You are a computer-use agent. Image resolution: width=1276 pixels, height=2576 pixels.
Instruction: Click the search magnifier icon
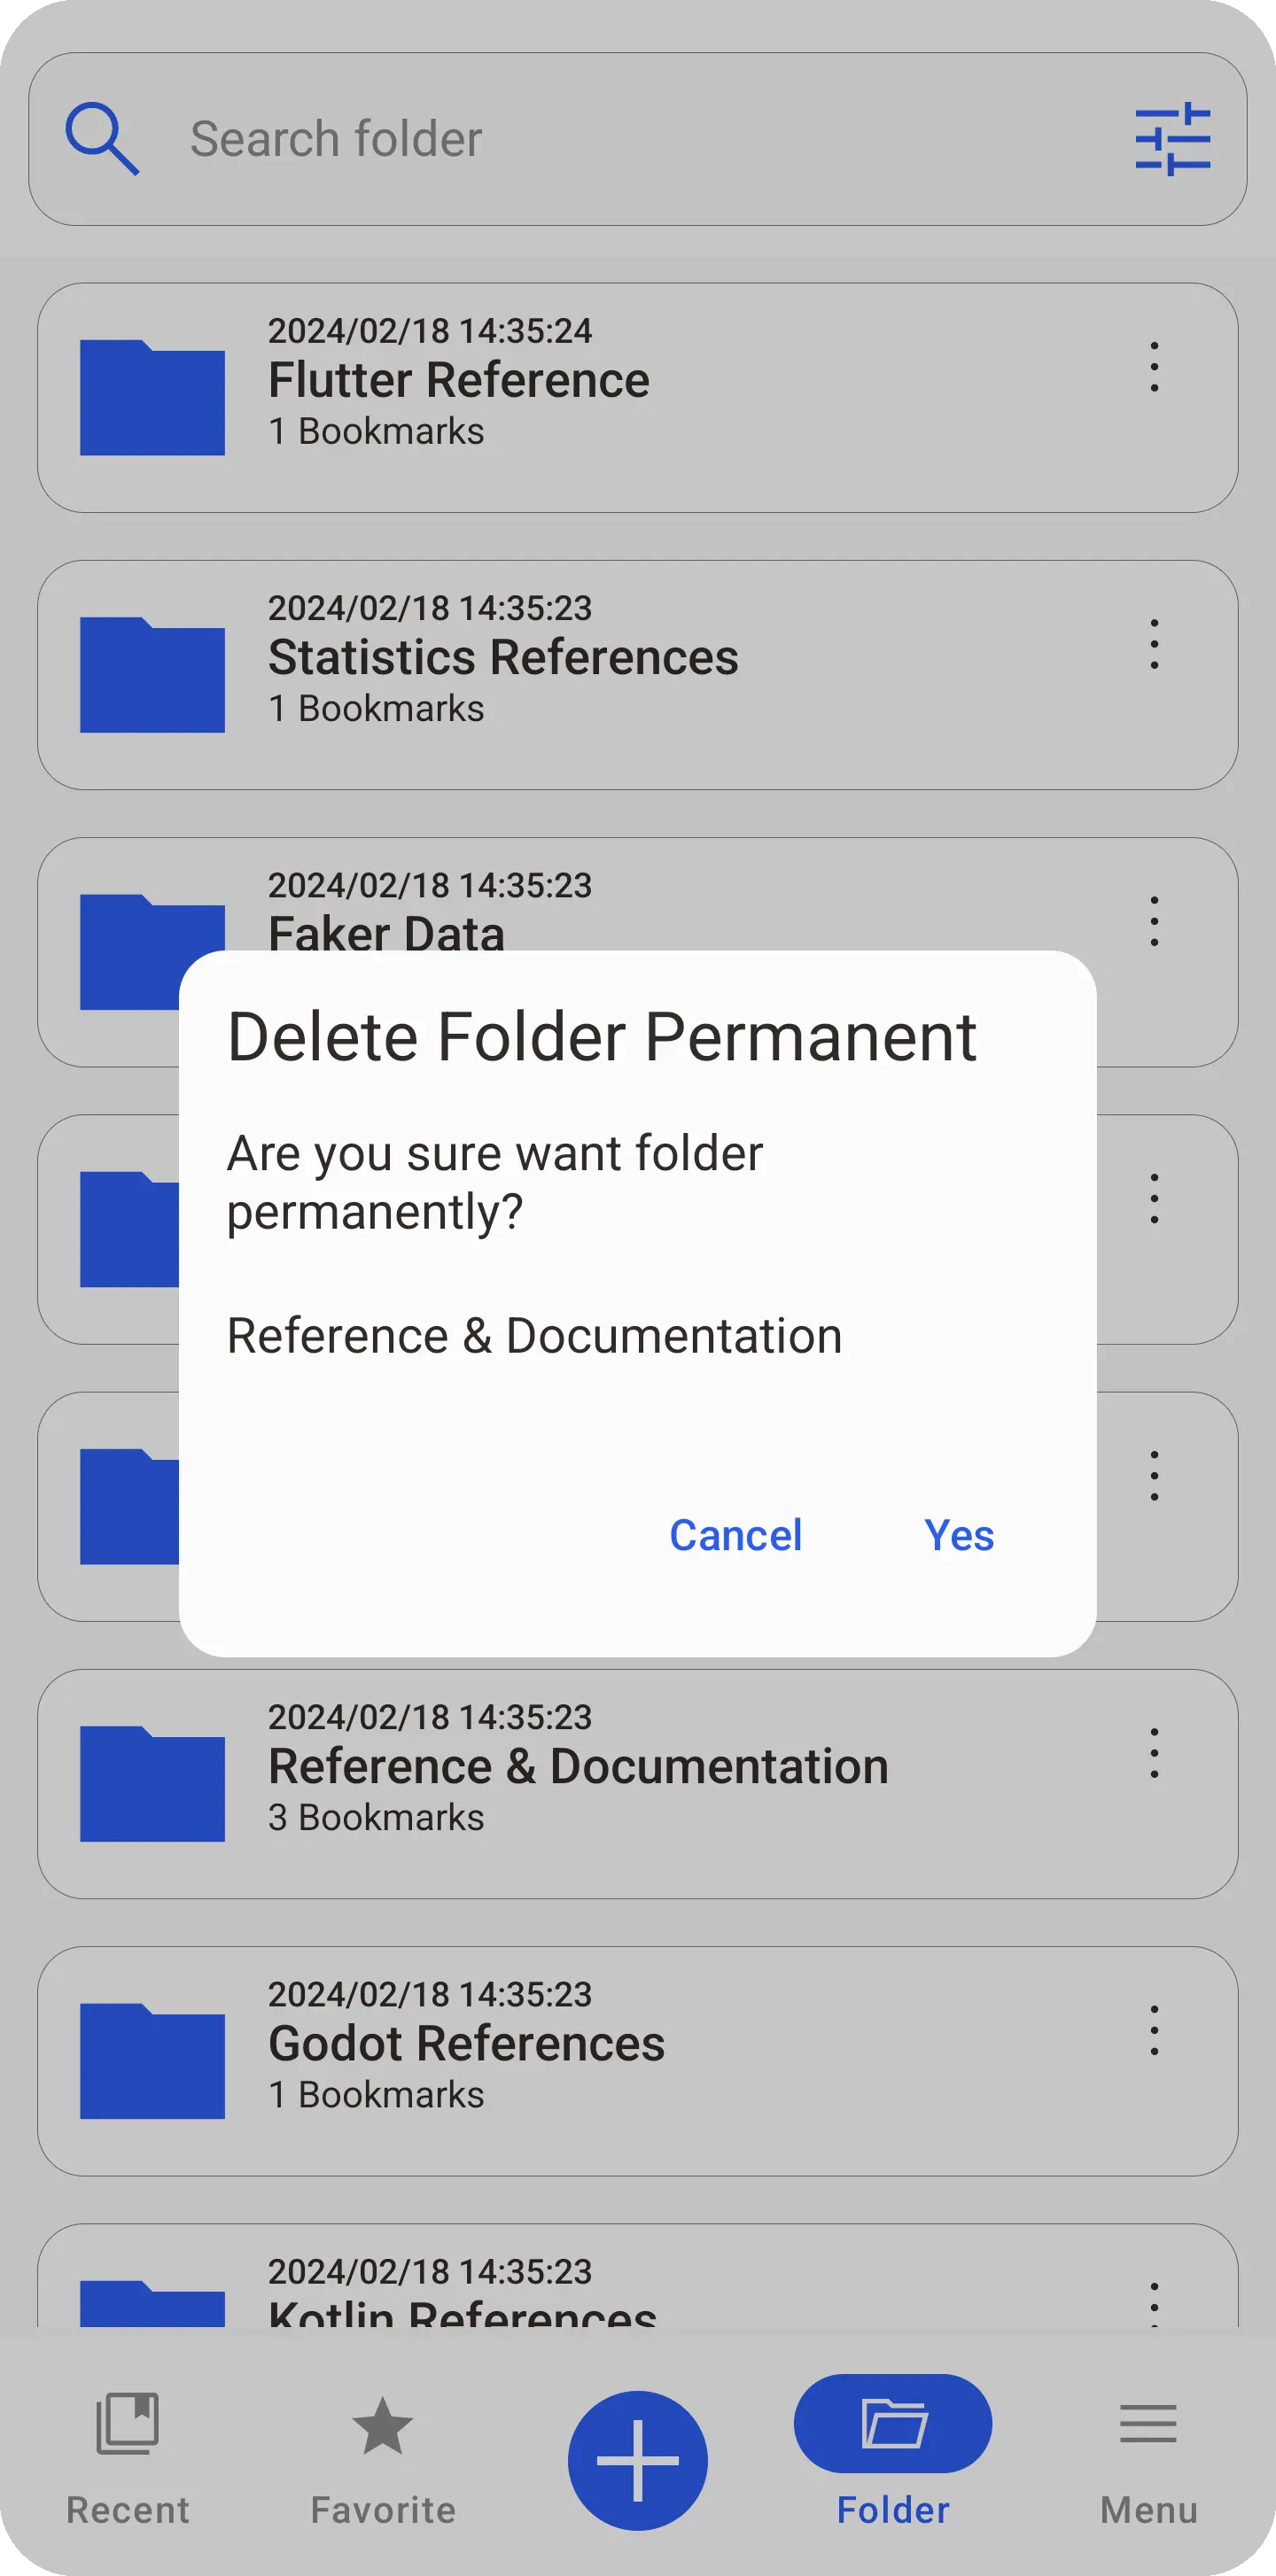point(102,139)
